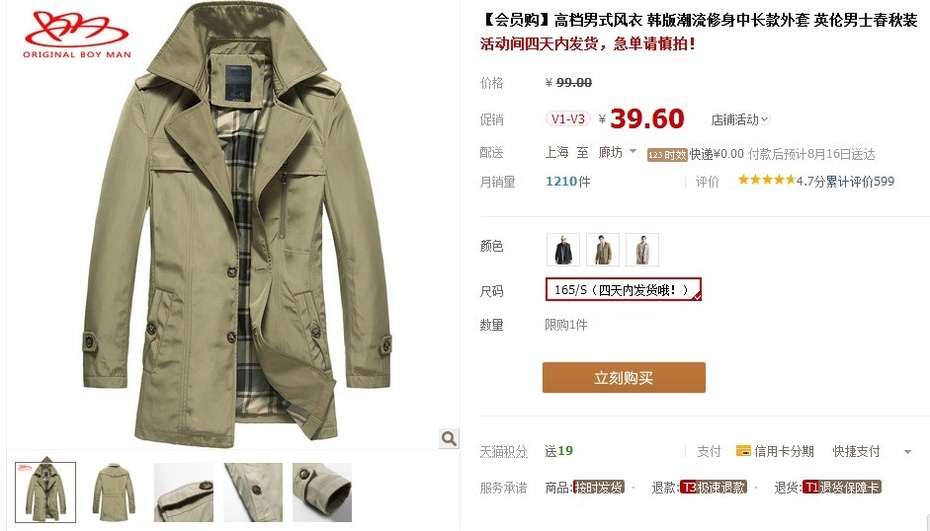The width and height of the screenshot is (930, 531).
Task: View the back-of-coat thumbnail
Action: (114, 492)
